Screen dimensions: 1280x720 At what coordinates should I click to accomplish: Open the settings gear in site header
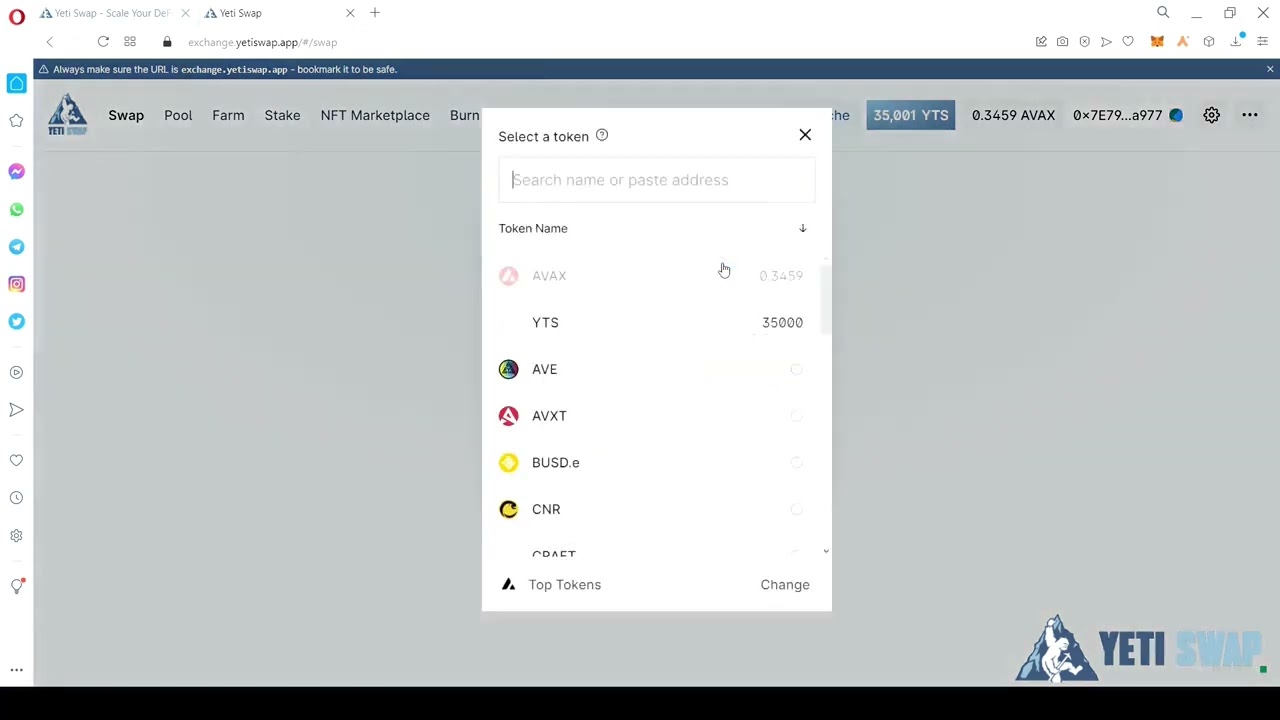pos(1211,115)
